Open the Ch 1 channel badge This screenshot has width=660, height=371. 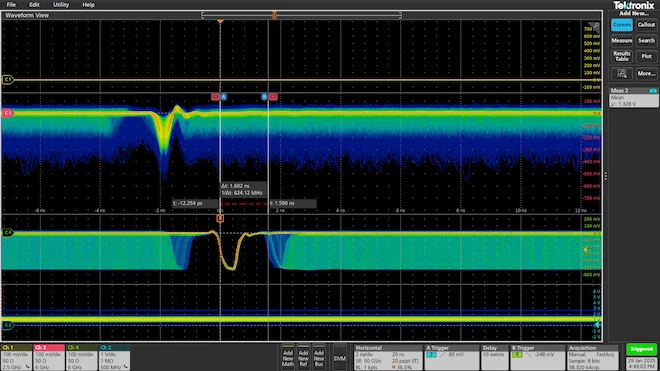tap(16, 357)
